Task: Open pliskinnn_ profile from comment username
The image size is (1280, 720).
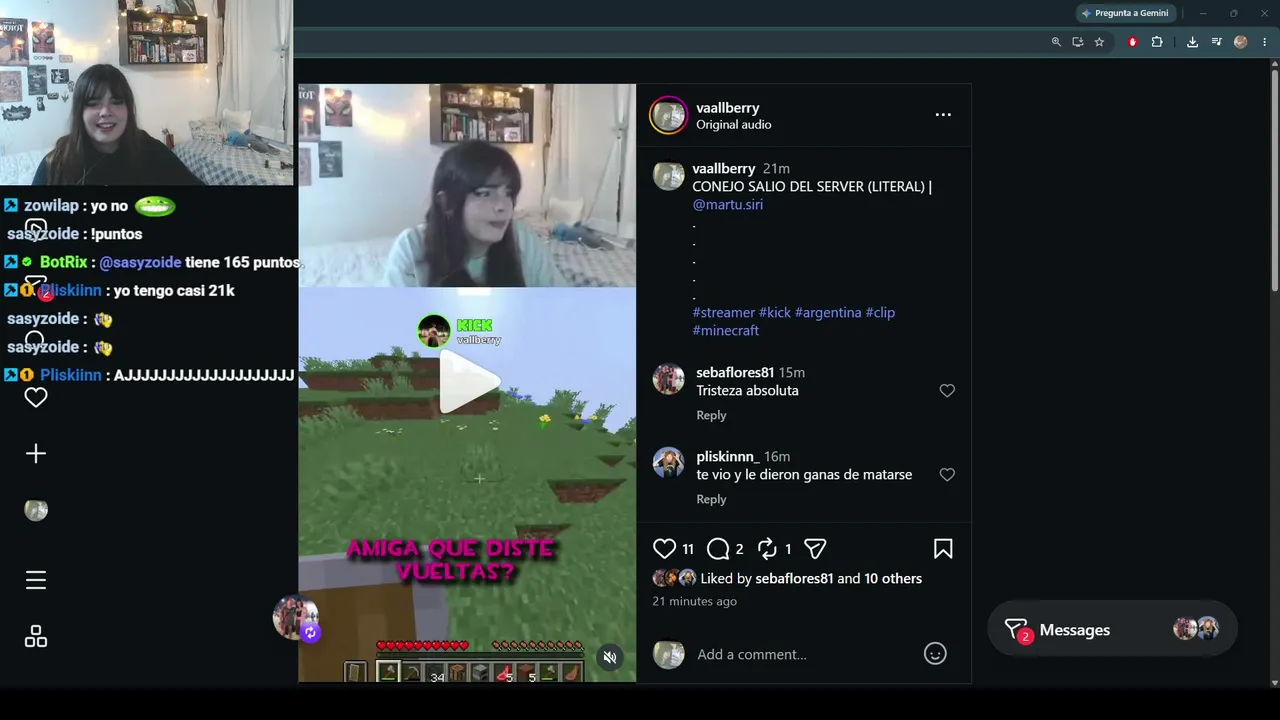Action: click(x=728, y=457)
